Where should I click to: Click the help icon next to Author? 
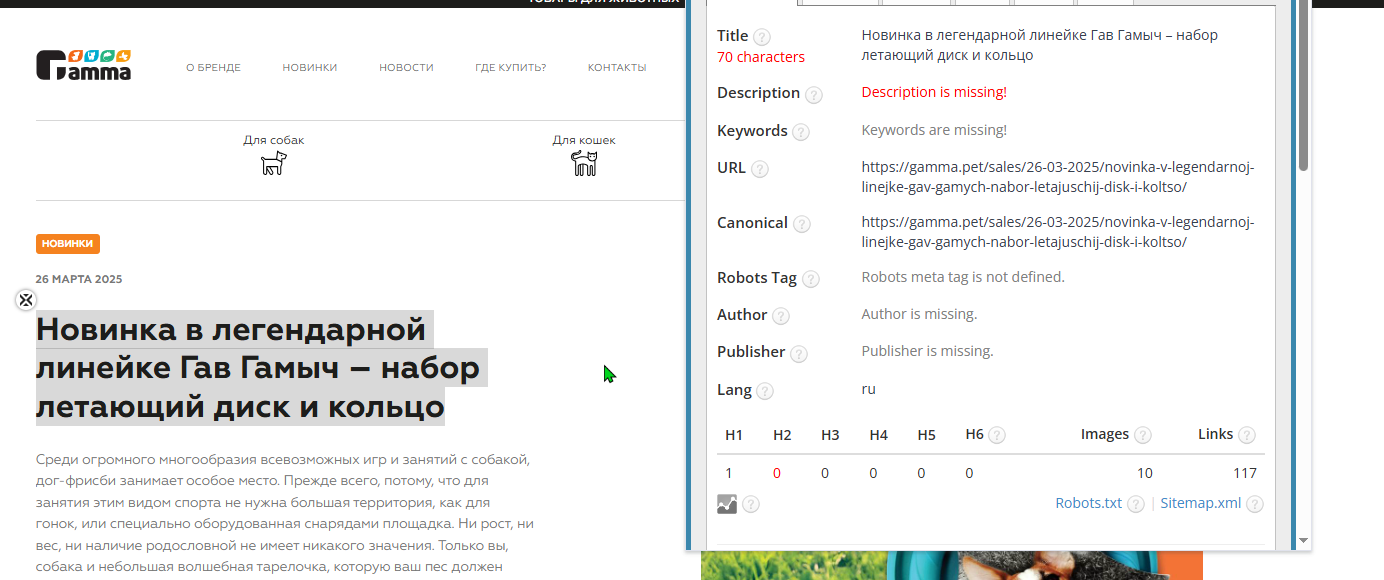coord(781,316)
